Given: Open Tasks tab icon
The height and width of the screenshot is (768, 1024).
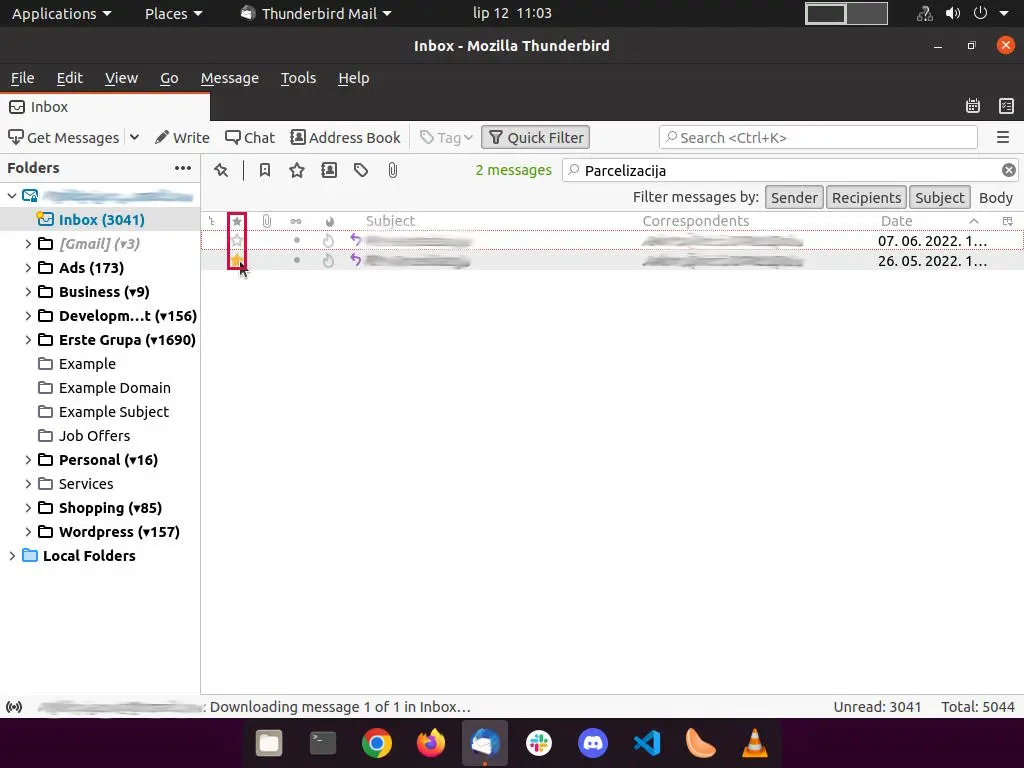Looking at the screenshot, I should [1006, 106].
